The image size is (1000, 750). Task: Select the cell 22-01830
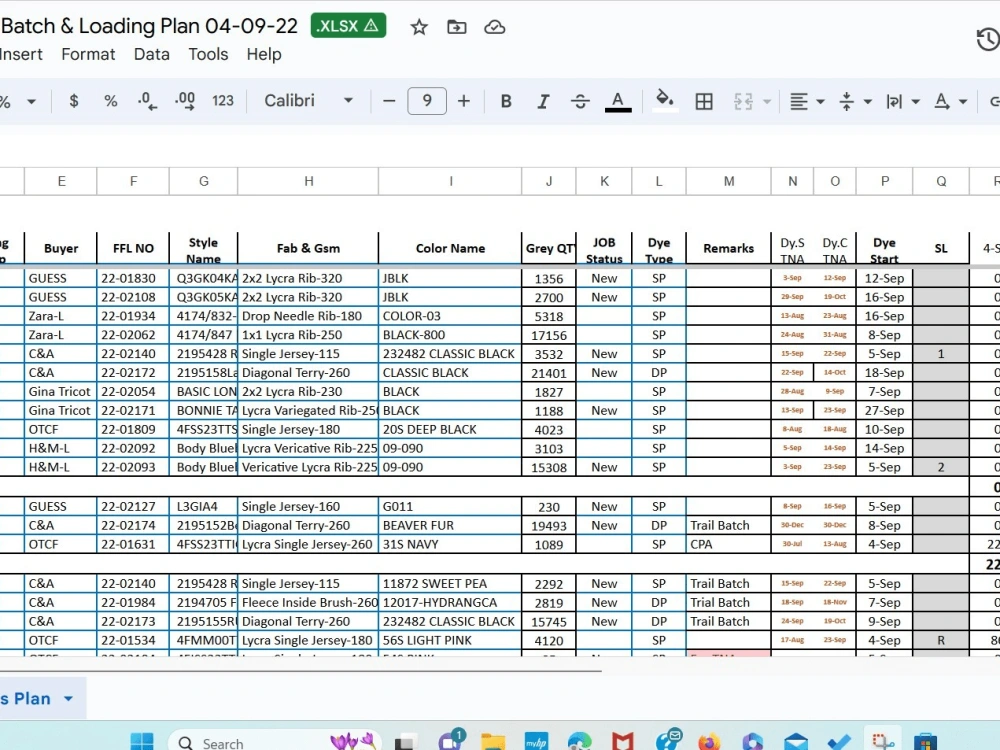(x=133, y=278)
